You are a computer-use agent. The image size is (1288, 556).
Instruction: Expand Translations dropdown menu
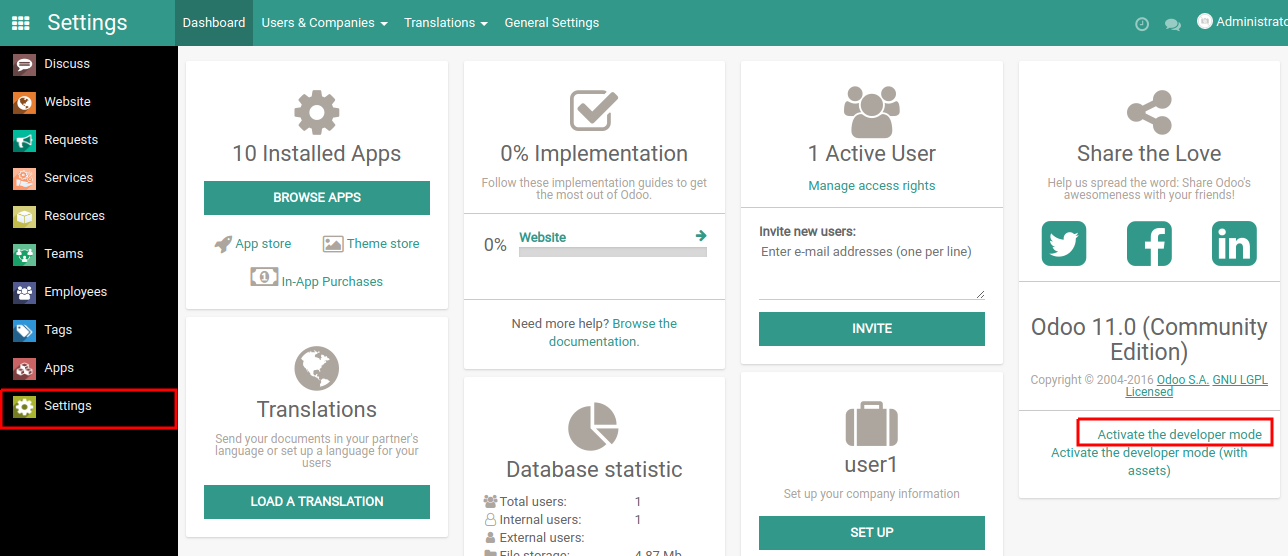446,23
